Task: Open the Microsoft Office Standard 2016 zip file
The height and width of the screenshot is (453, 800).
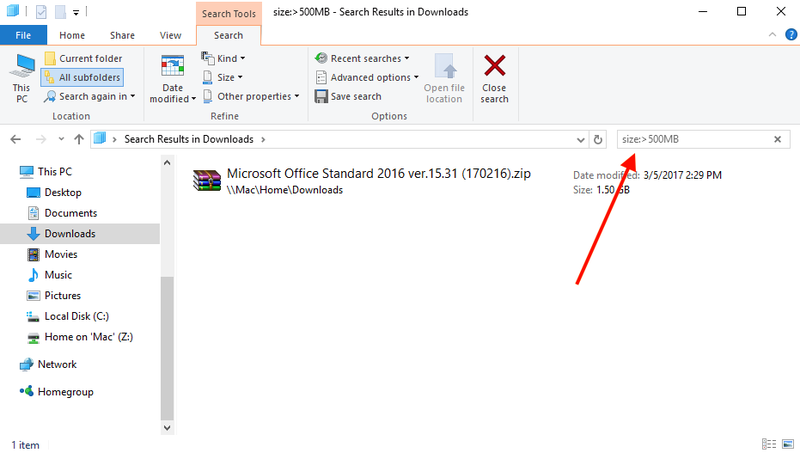Action: click(x=378, y=174)
